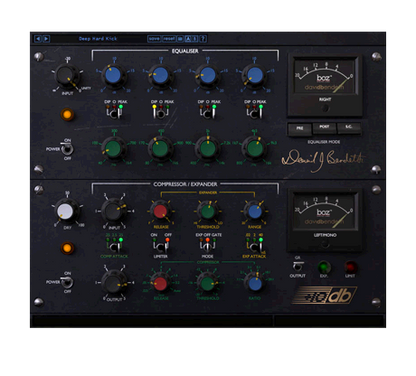This screenshot has height=376, width=416.
Task: Select the B state button
Action: pyautogui.click(x=195, y=39)
